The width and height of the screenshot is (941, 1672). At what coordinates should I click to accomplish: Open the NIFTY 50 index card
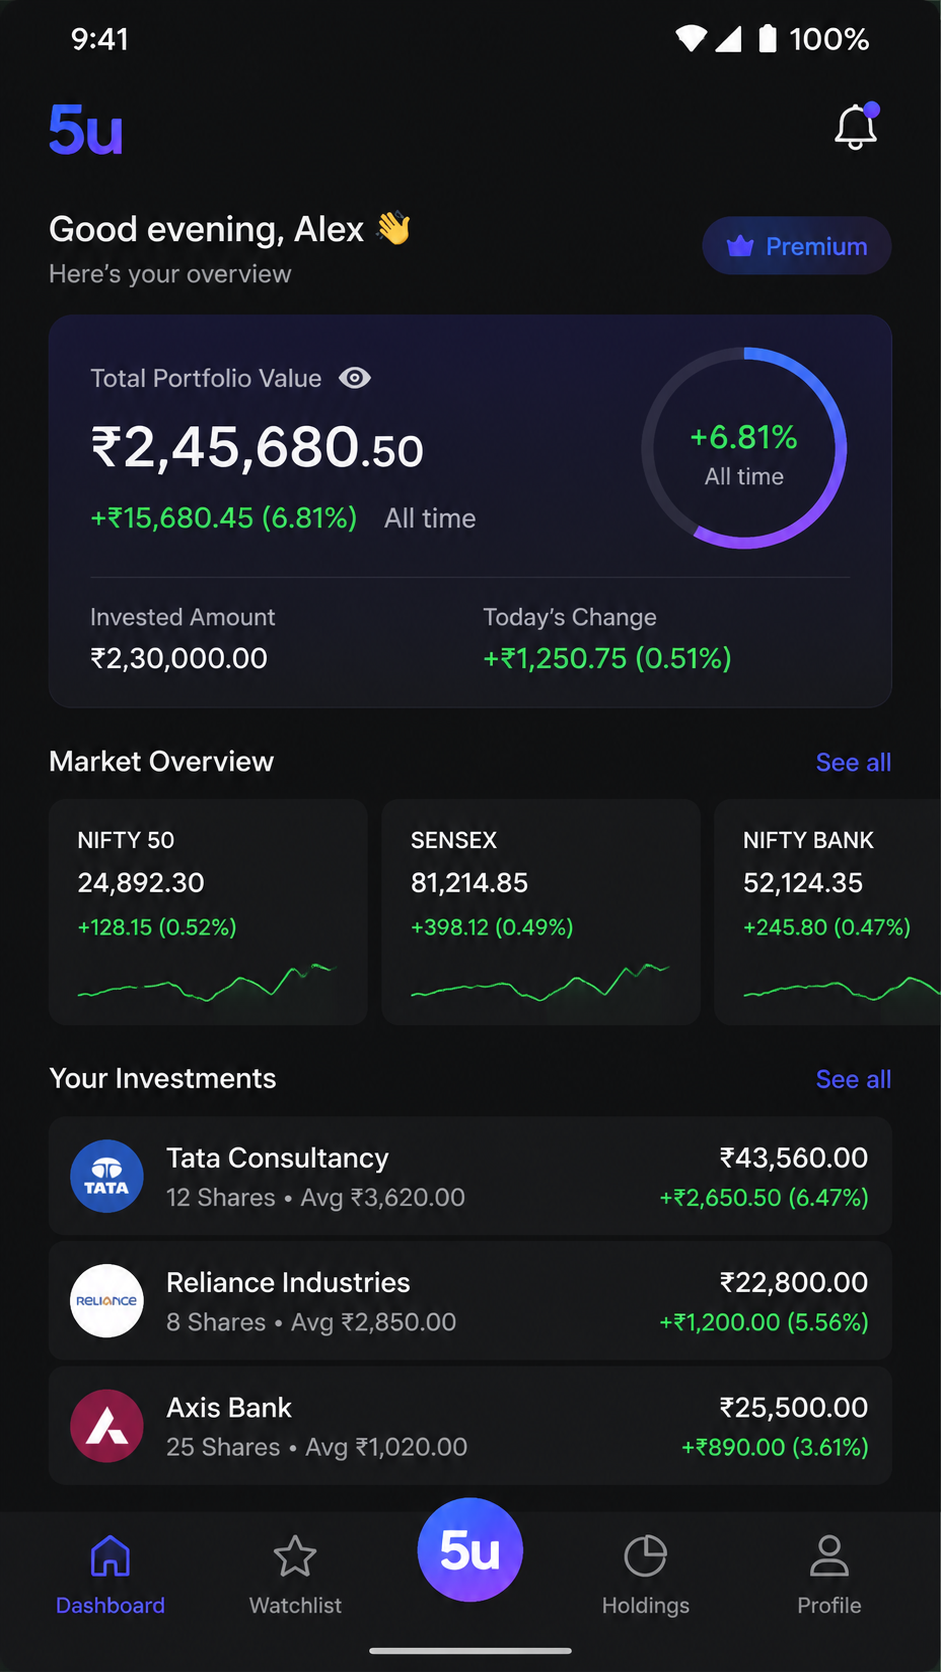coord(208,912)
